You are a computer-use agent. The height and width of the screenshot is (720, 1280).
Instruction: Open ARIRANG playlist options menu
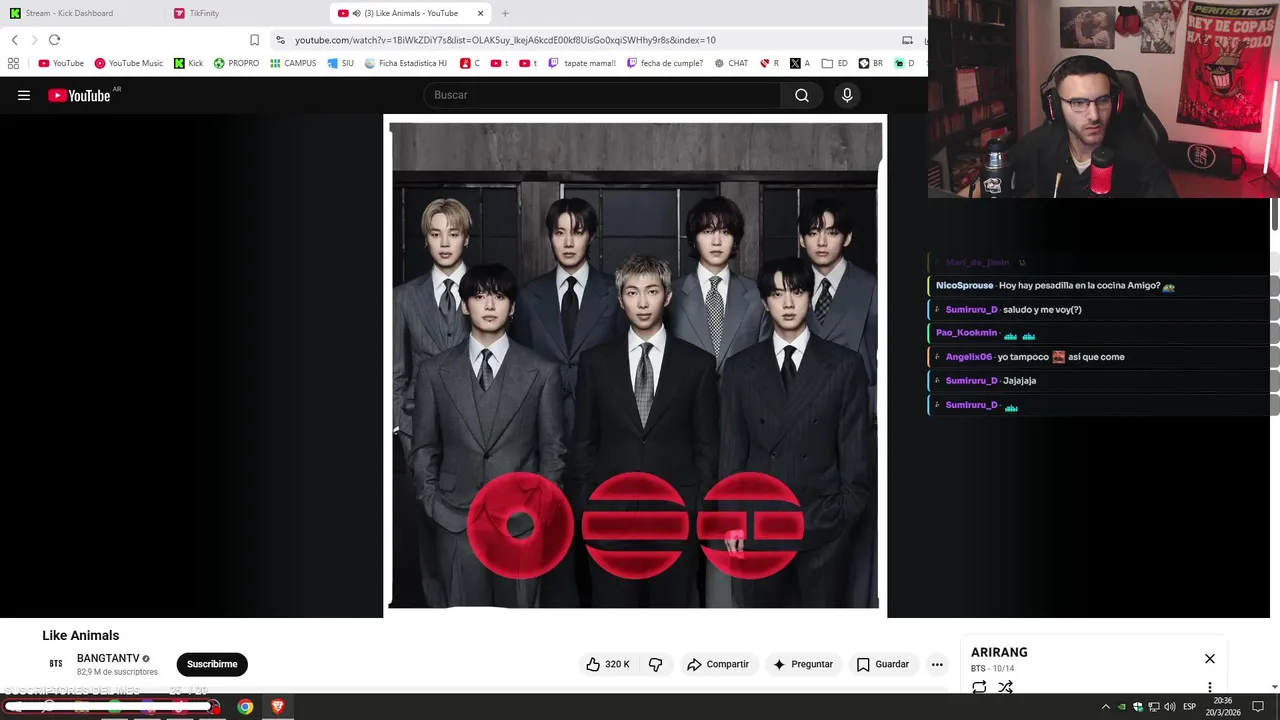point(1210,687)
